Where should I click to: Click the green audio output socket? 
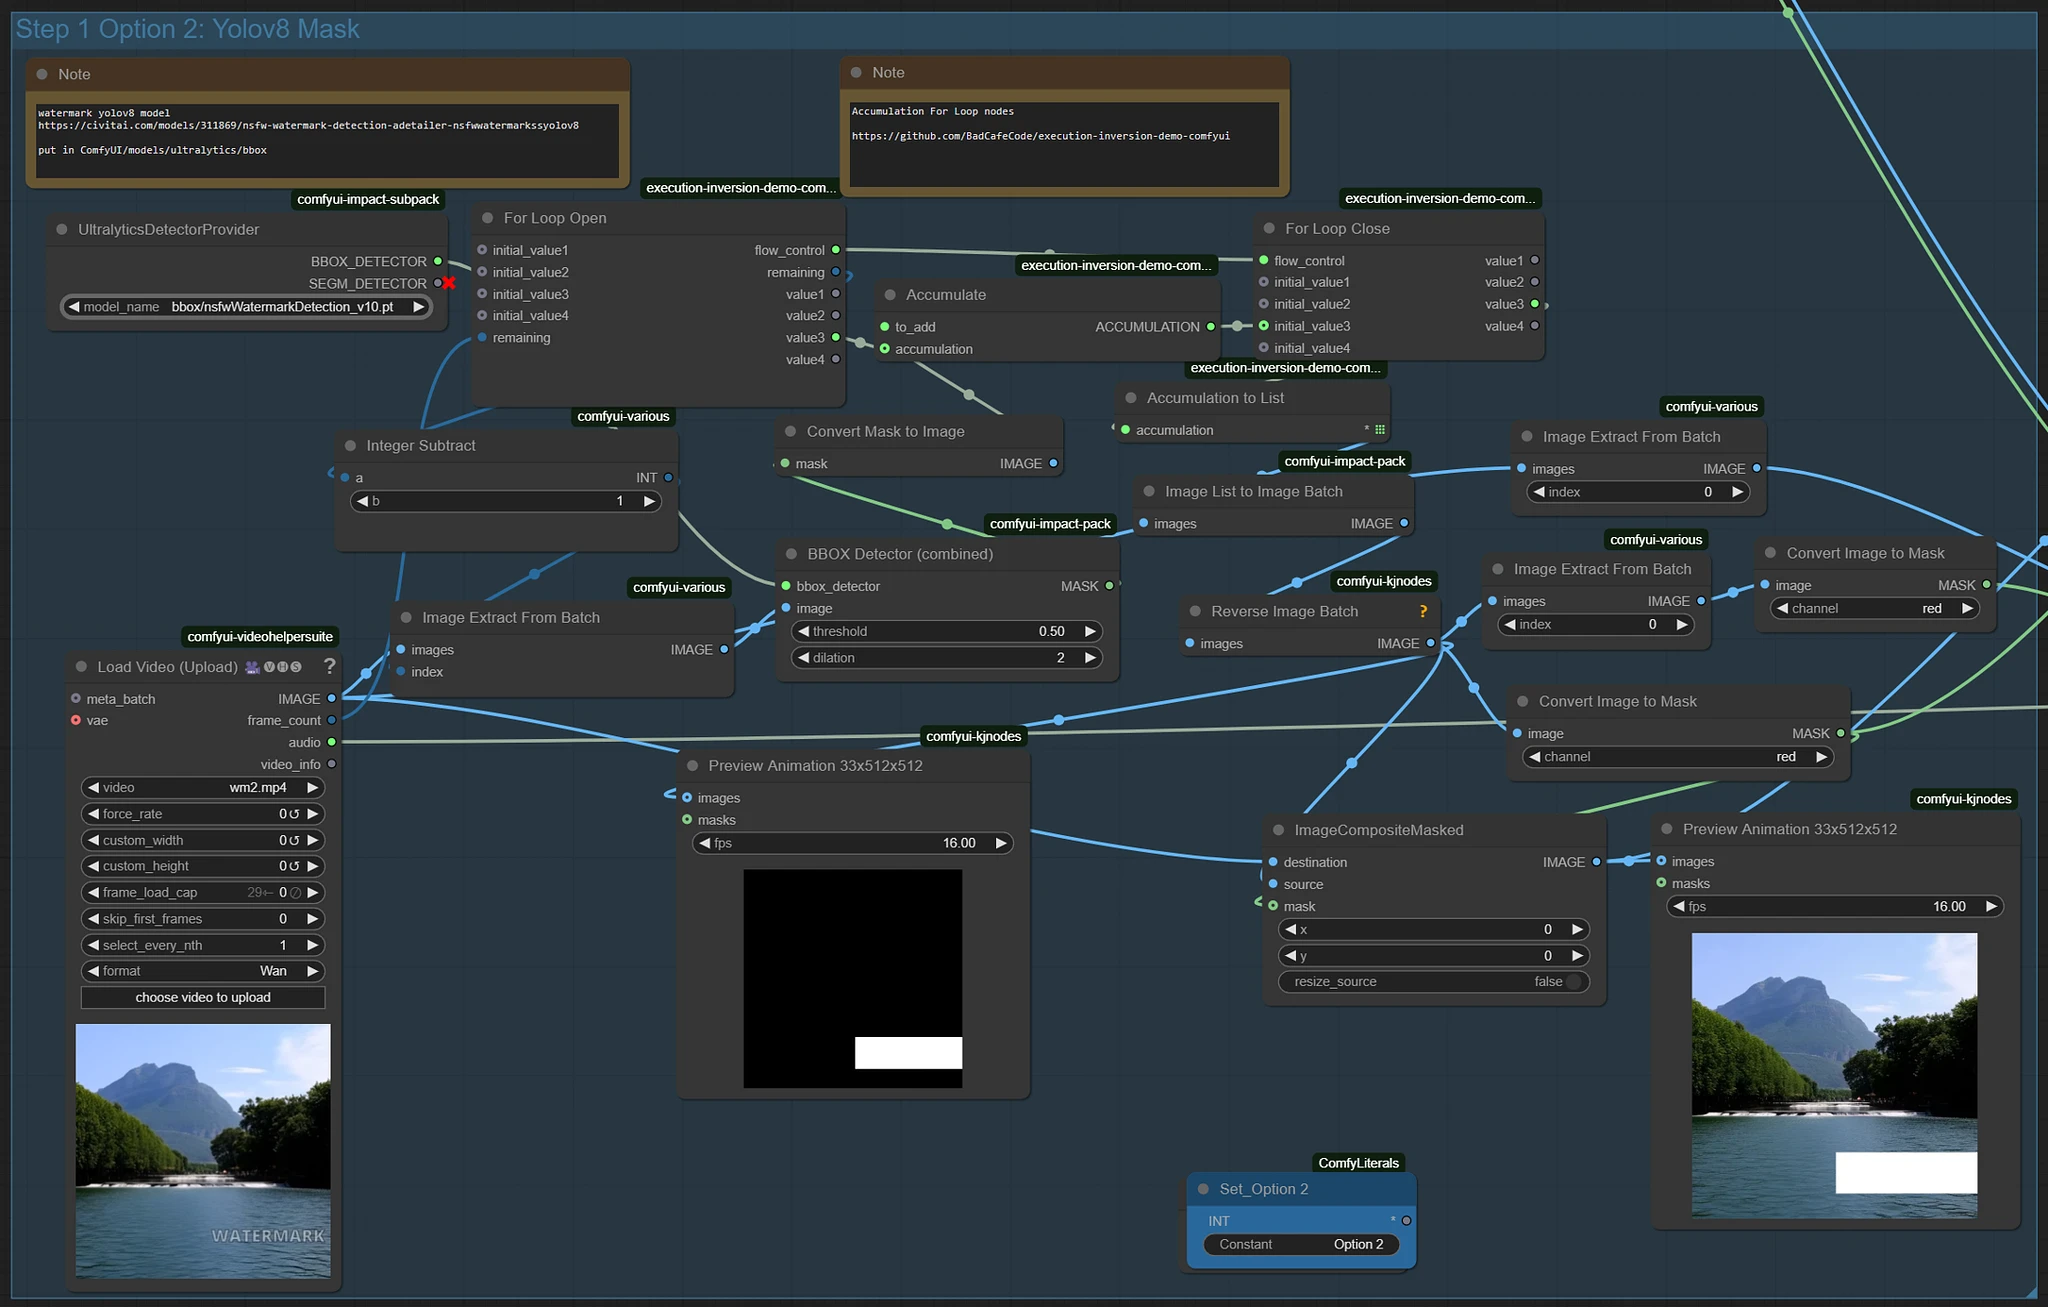point(332,742)
